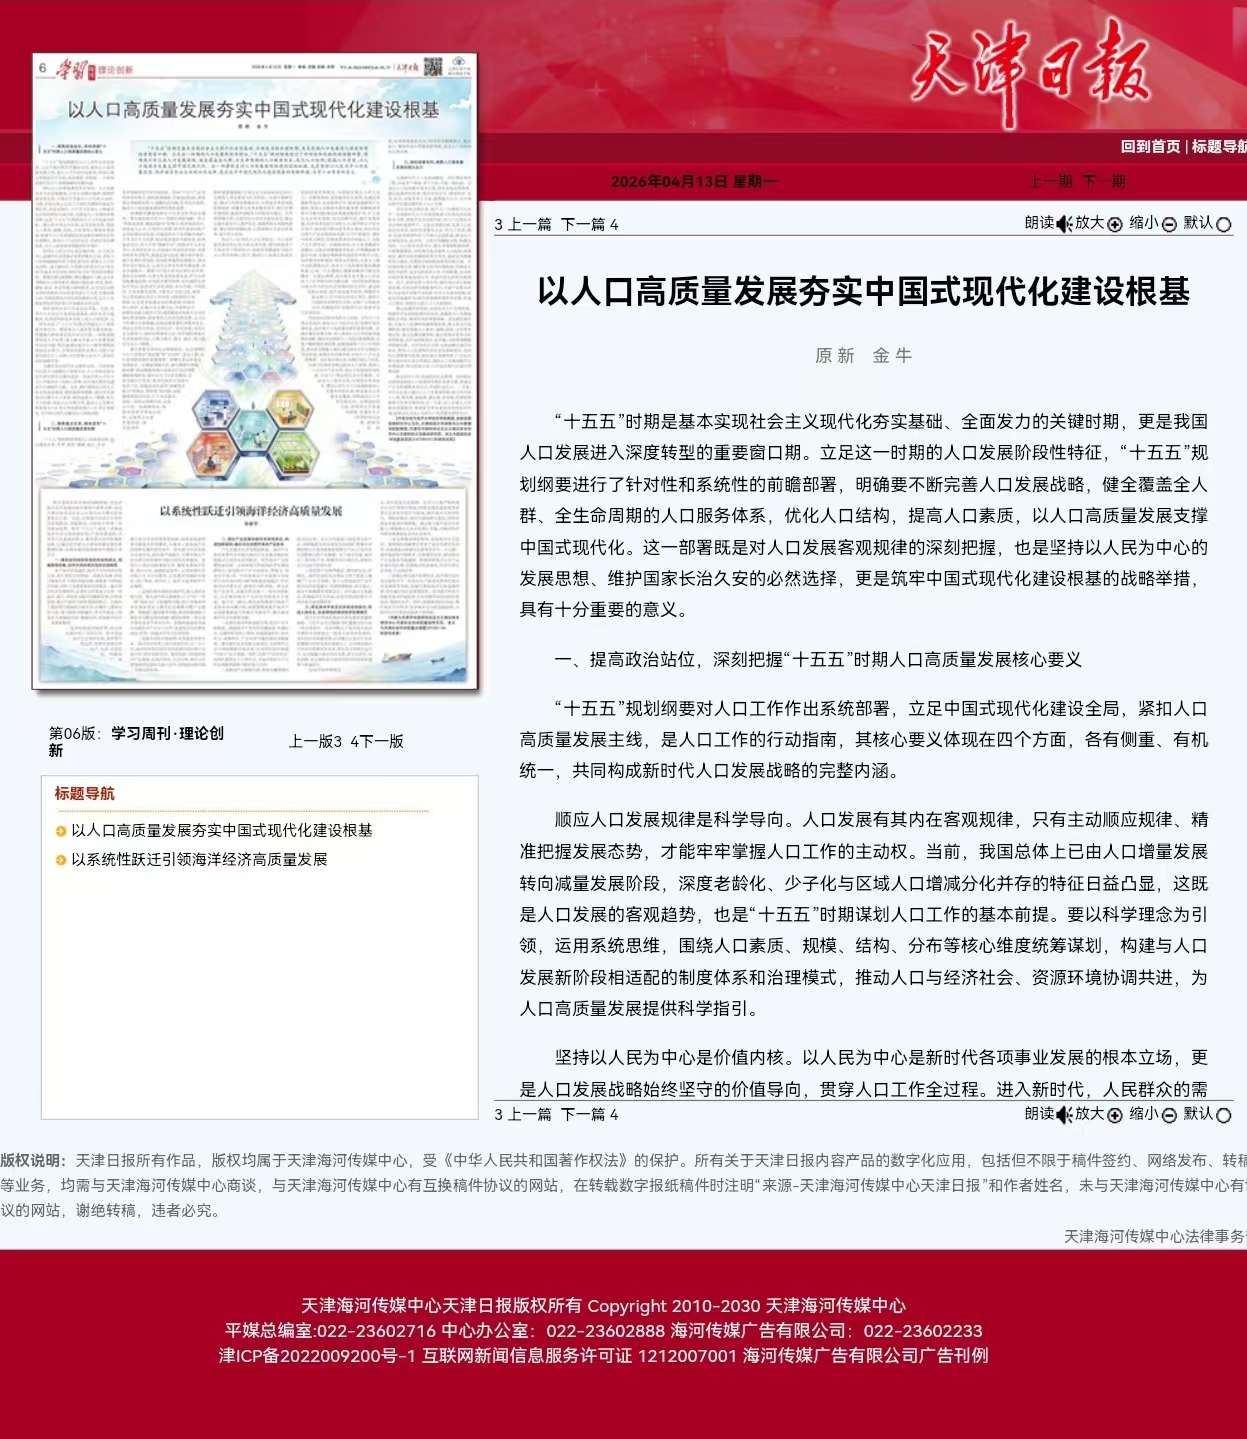Go to previous issue via 上一期
The image size is (1247, 1439).
coord(1050,181)
